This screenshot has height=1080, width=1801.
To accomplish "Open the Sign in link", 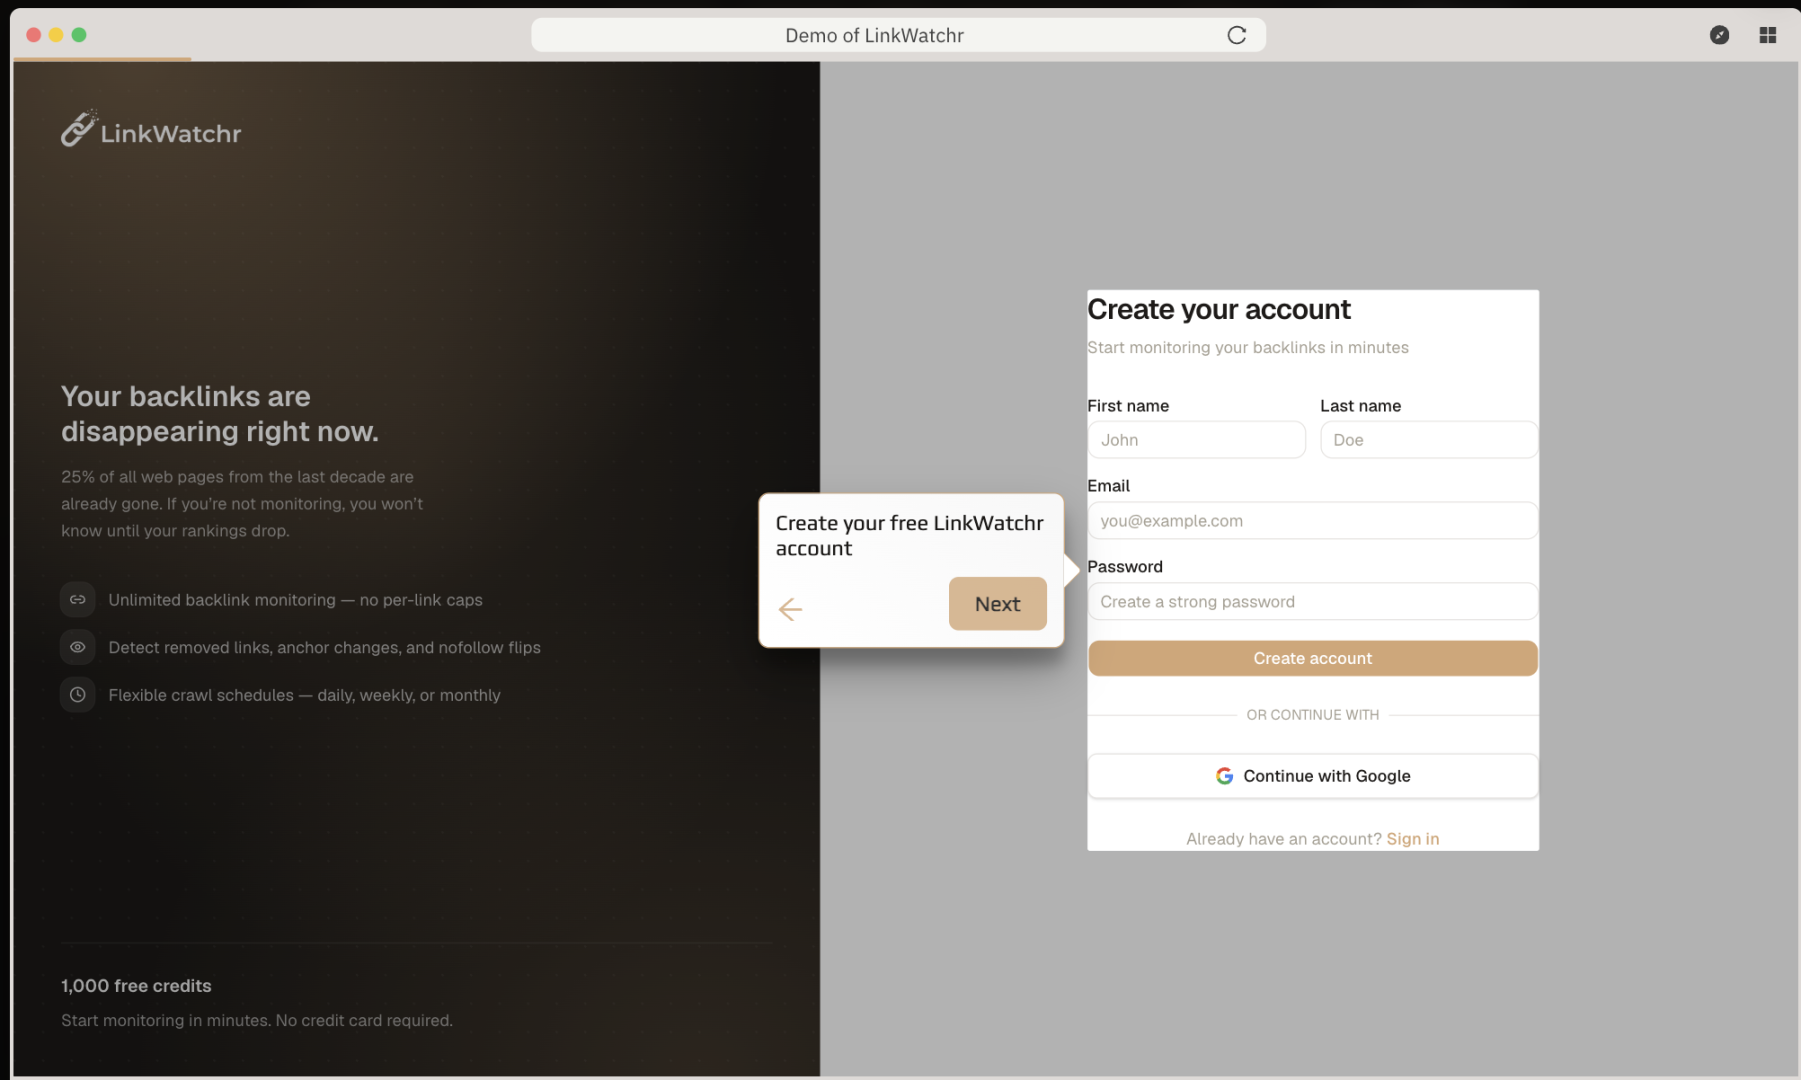I will (x=1412, y=839).
